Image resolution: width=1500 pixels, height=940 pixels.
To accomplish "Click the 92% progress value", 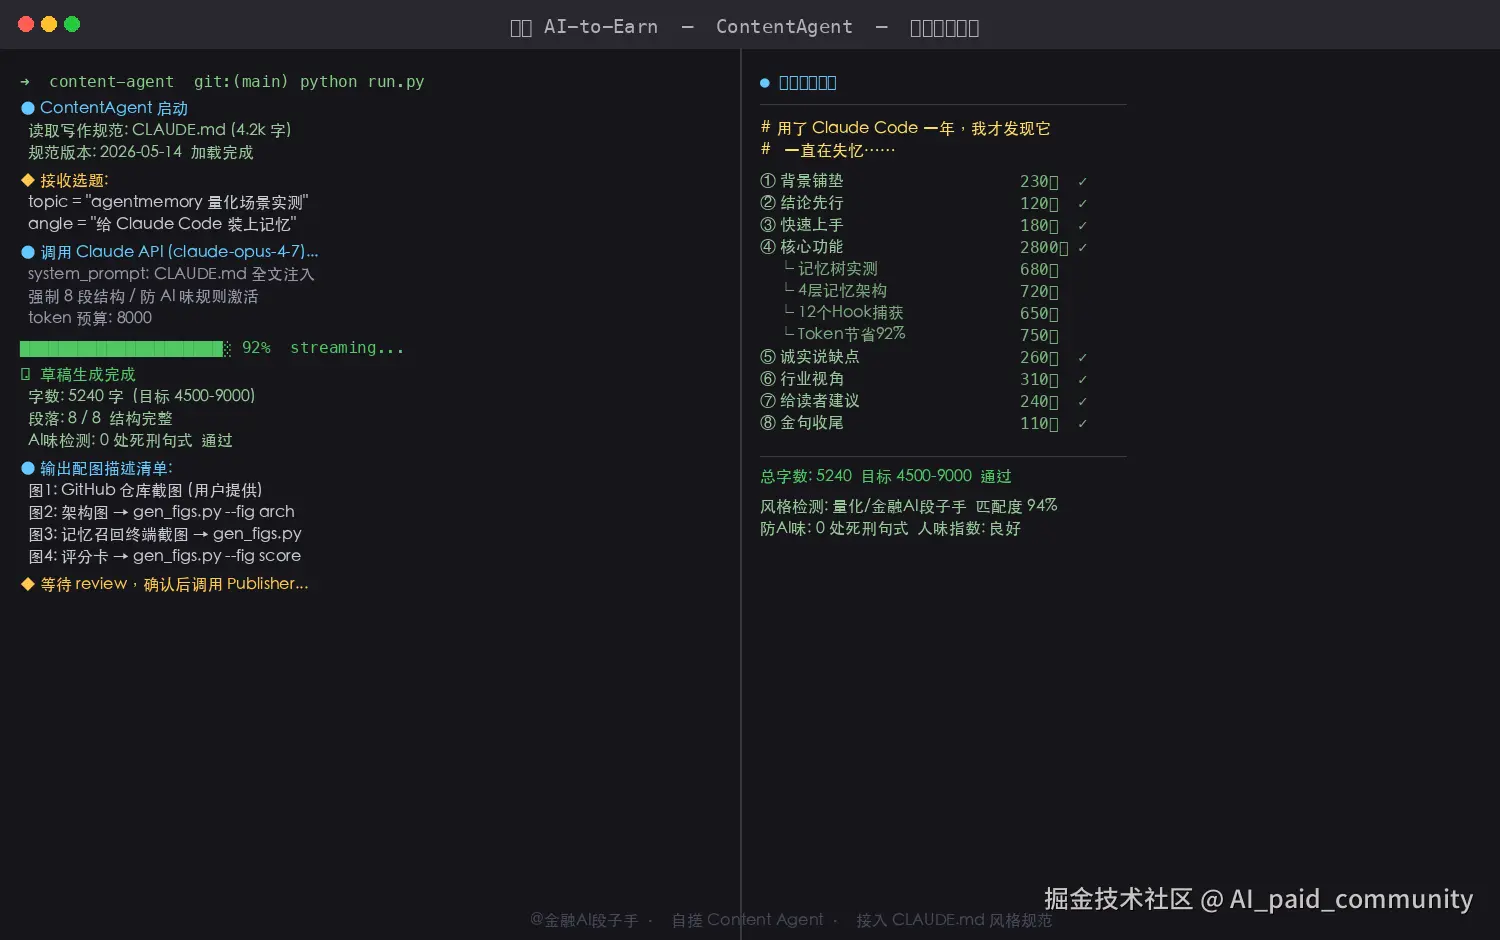I will [x=256, y=348].
